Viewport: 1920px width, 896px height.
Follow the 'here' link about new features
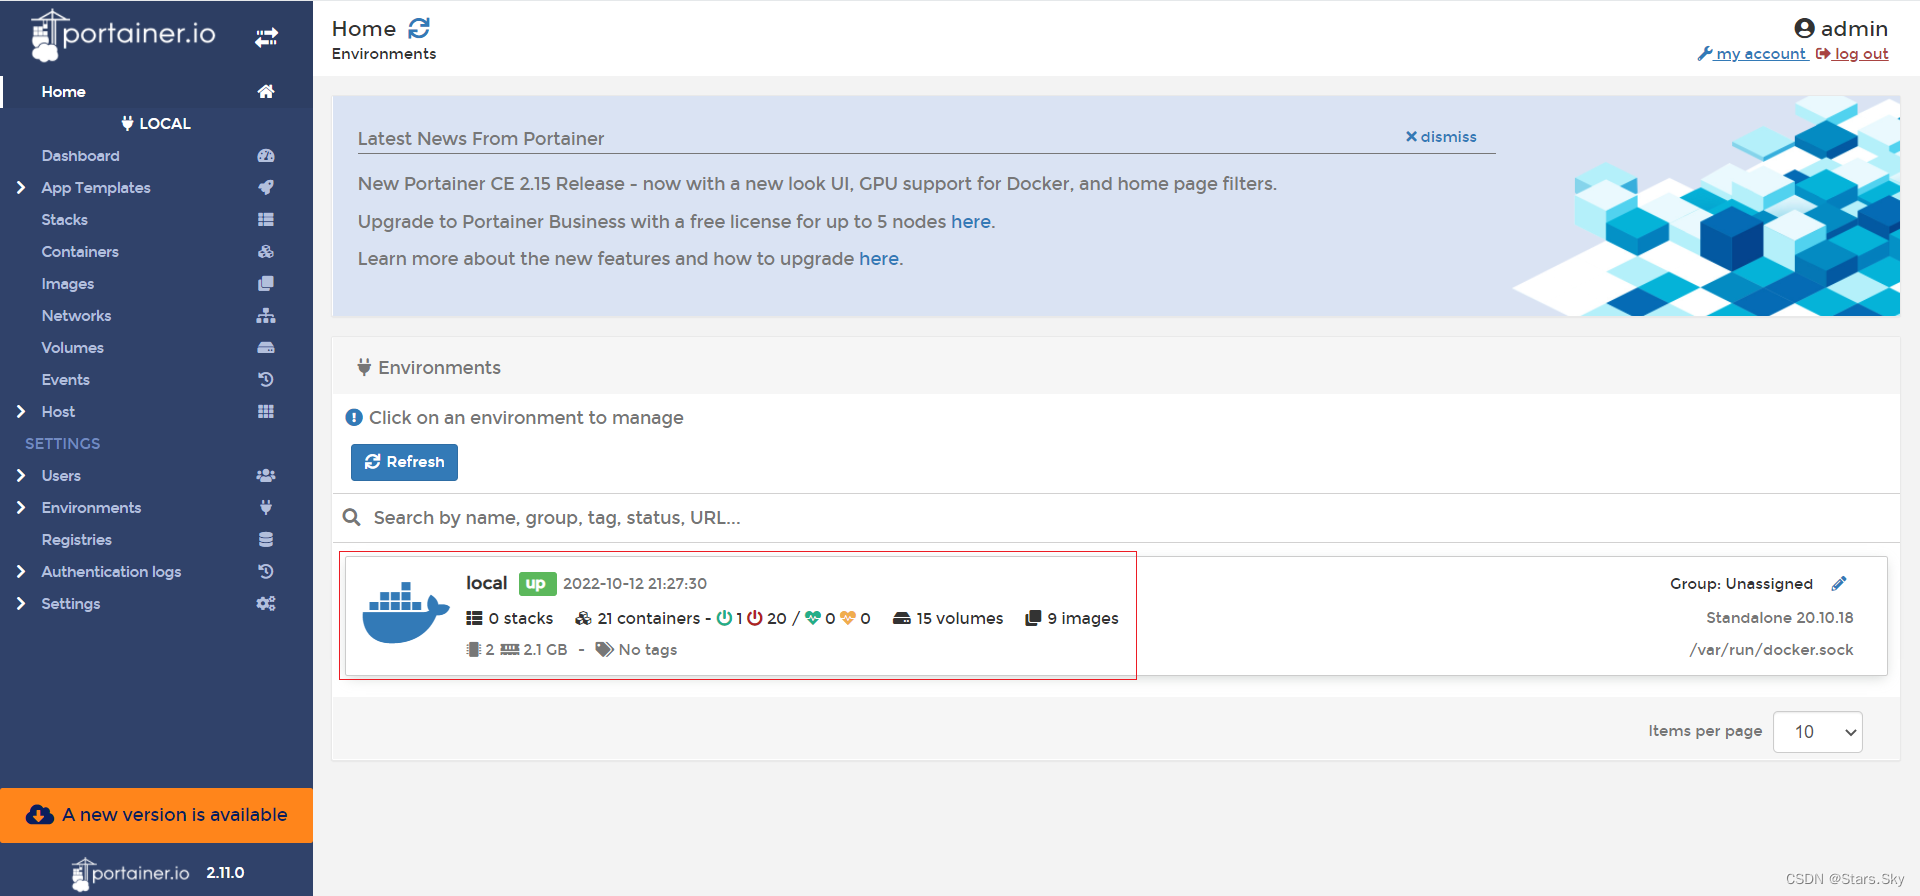879,259
